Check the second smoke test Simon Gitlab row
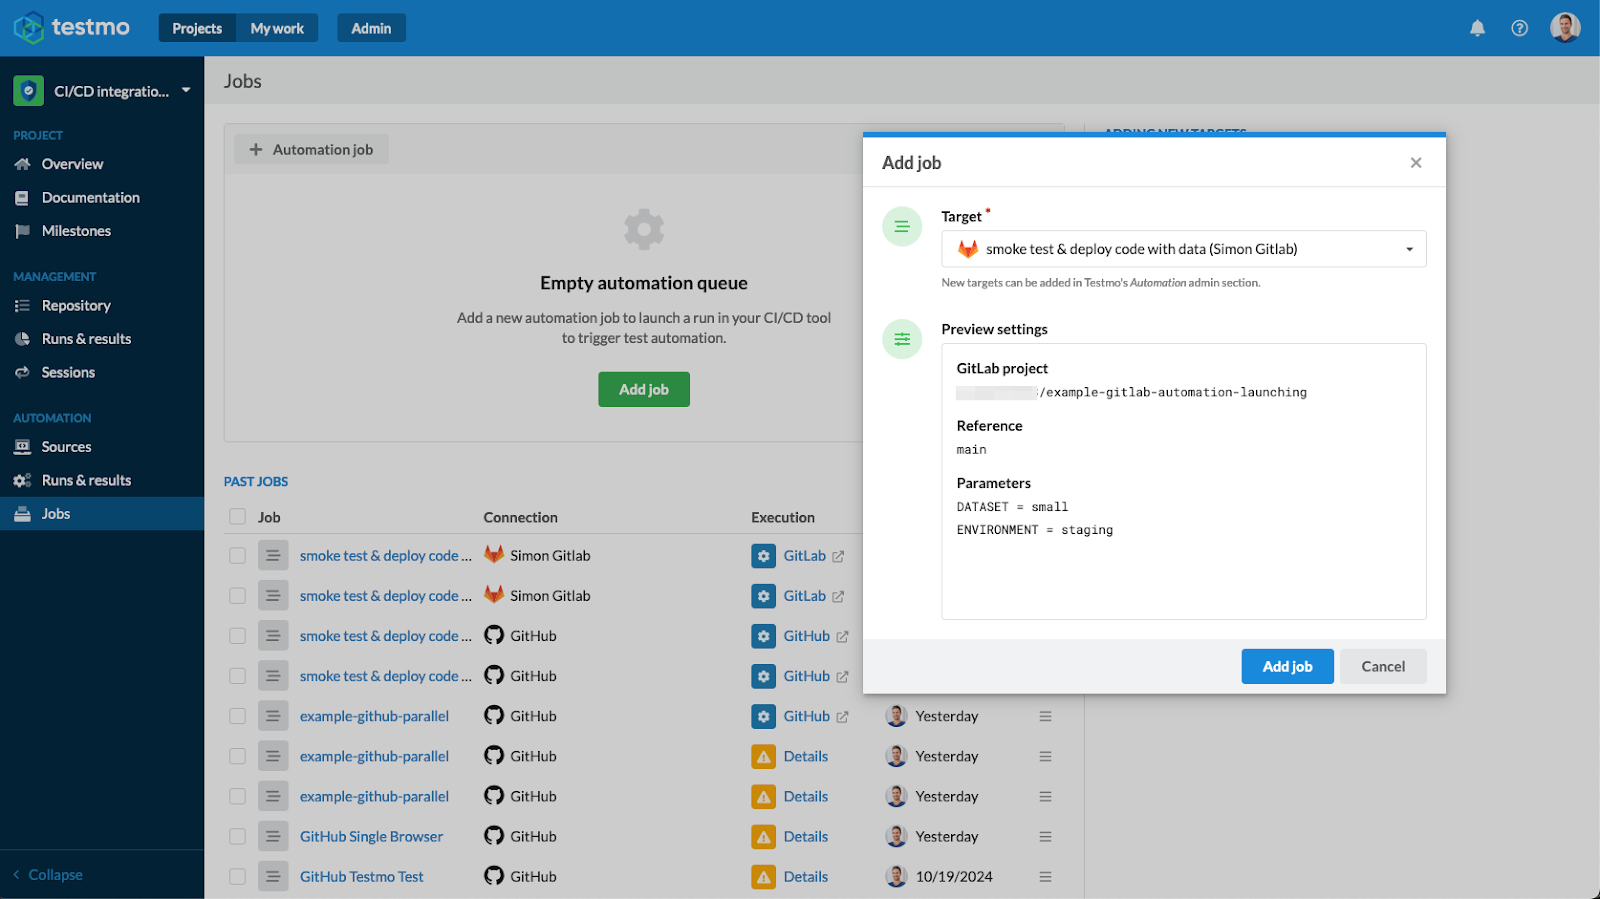Viewport: 1600px width, 899px height. tap(237, 595)
